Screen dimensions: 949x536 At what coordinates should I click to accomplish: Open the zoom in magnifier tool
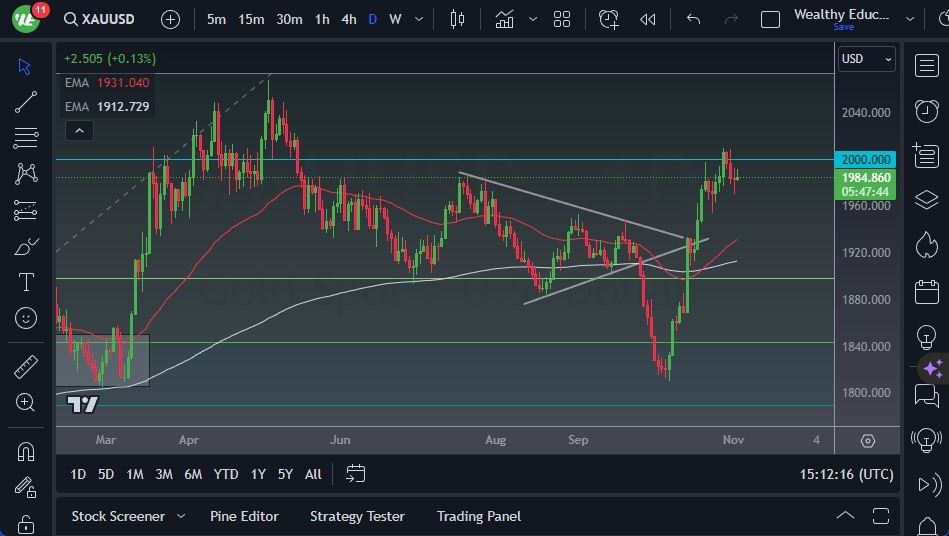coord(26,402)
